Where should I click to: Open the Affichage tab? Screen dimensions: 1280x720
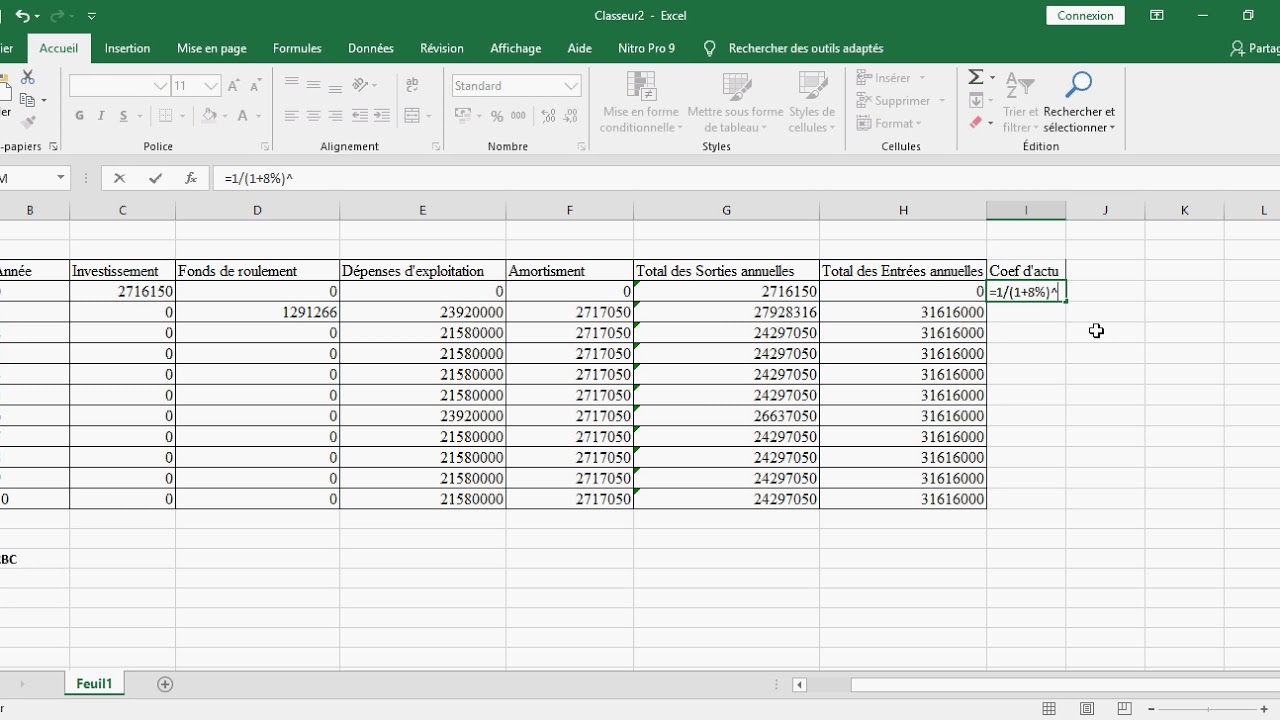coord(516,48)
